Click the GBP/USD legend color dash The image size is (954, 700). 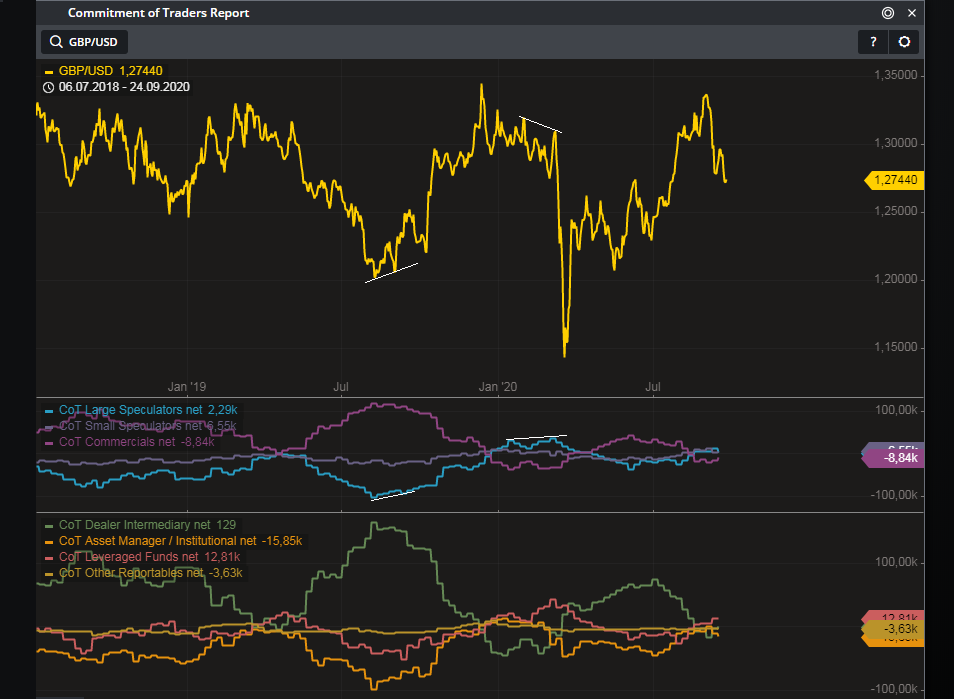[48, 72]
